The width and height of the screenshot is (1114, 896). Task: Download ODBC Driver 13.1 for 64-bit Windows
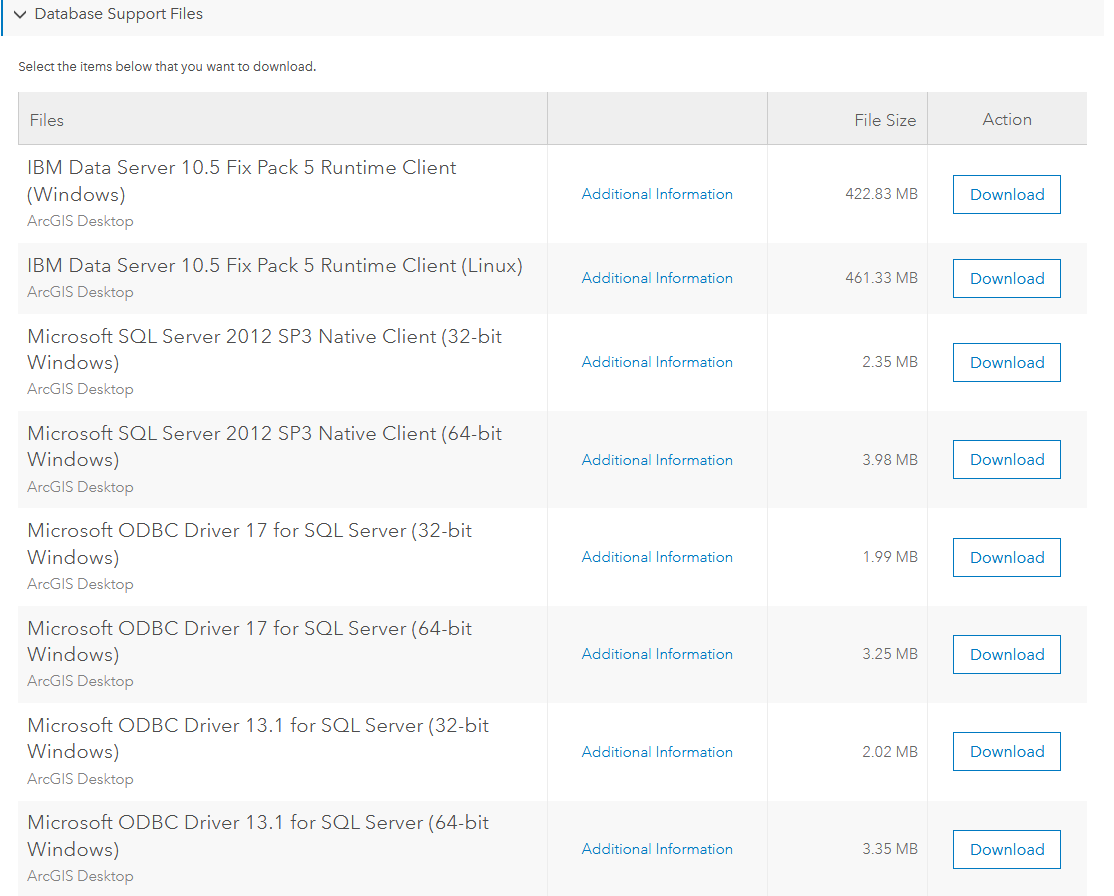pos(1006,849)
